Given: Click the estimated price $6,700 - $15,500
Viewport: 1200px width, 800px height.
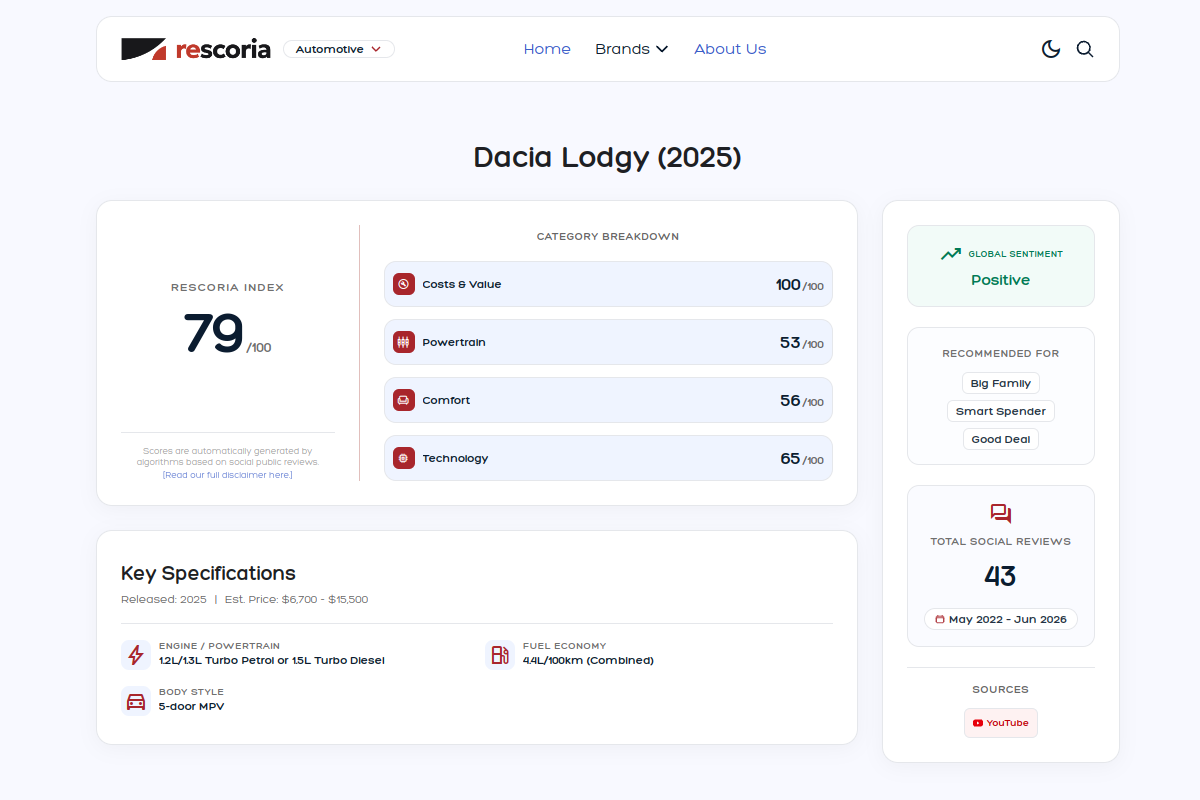Looking at the screenshot, I should (325, 600).
